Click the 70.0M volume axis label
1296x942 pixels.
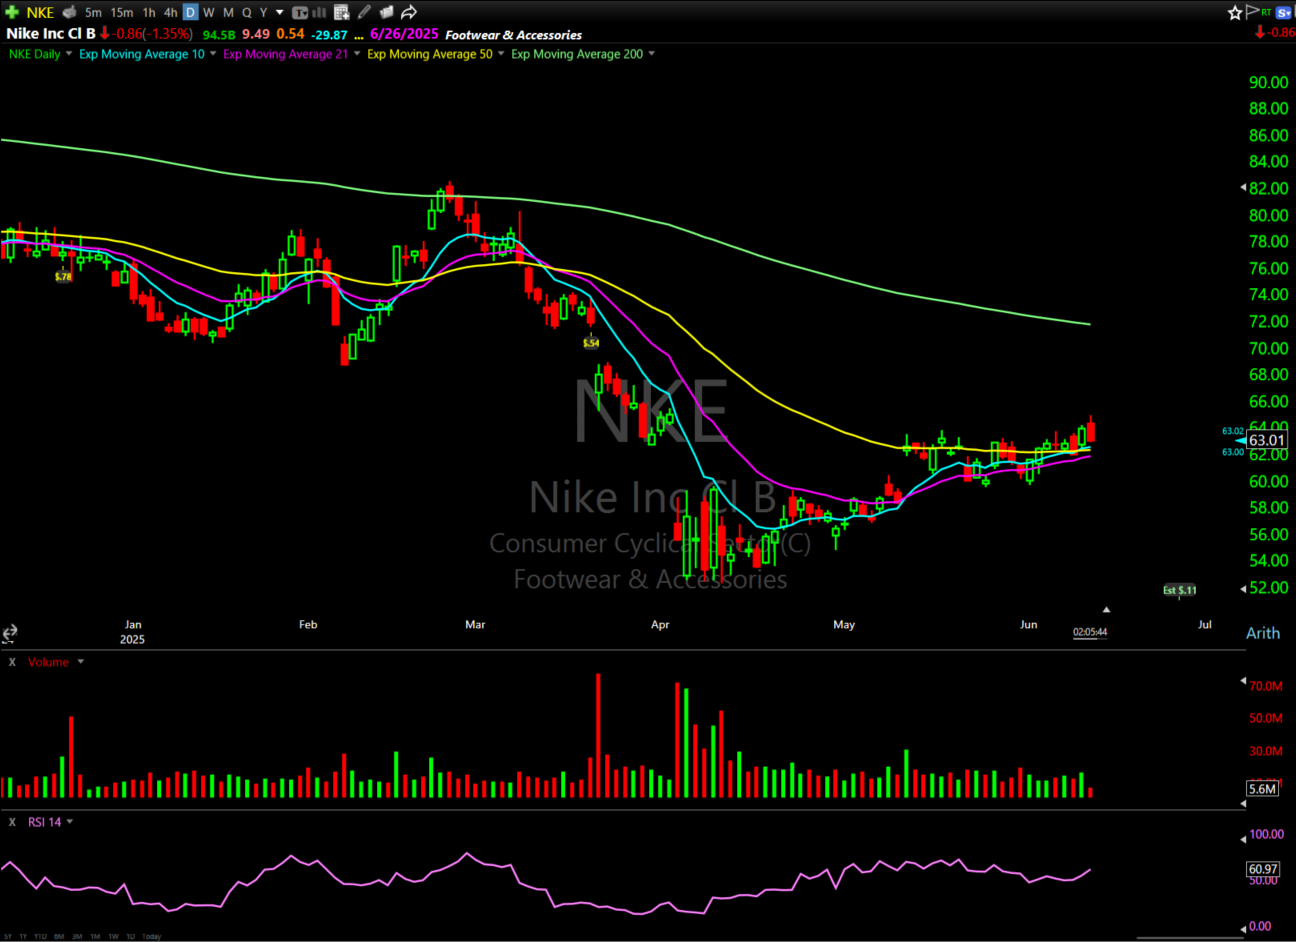point(1266,686)
